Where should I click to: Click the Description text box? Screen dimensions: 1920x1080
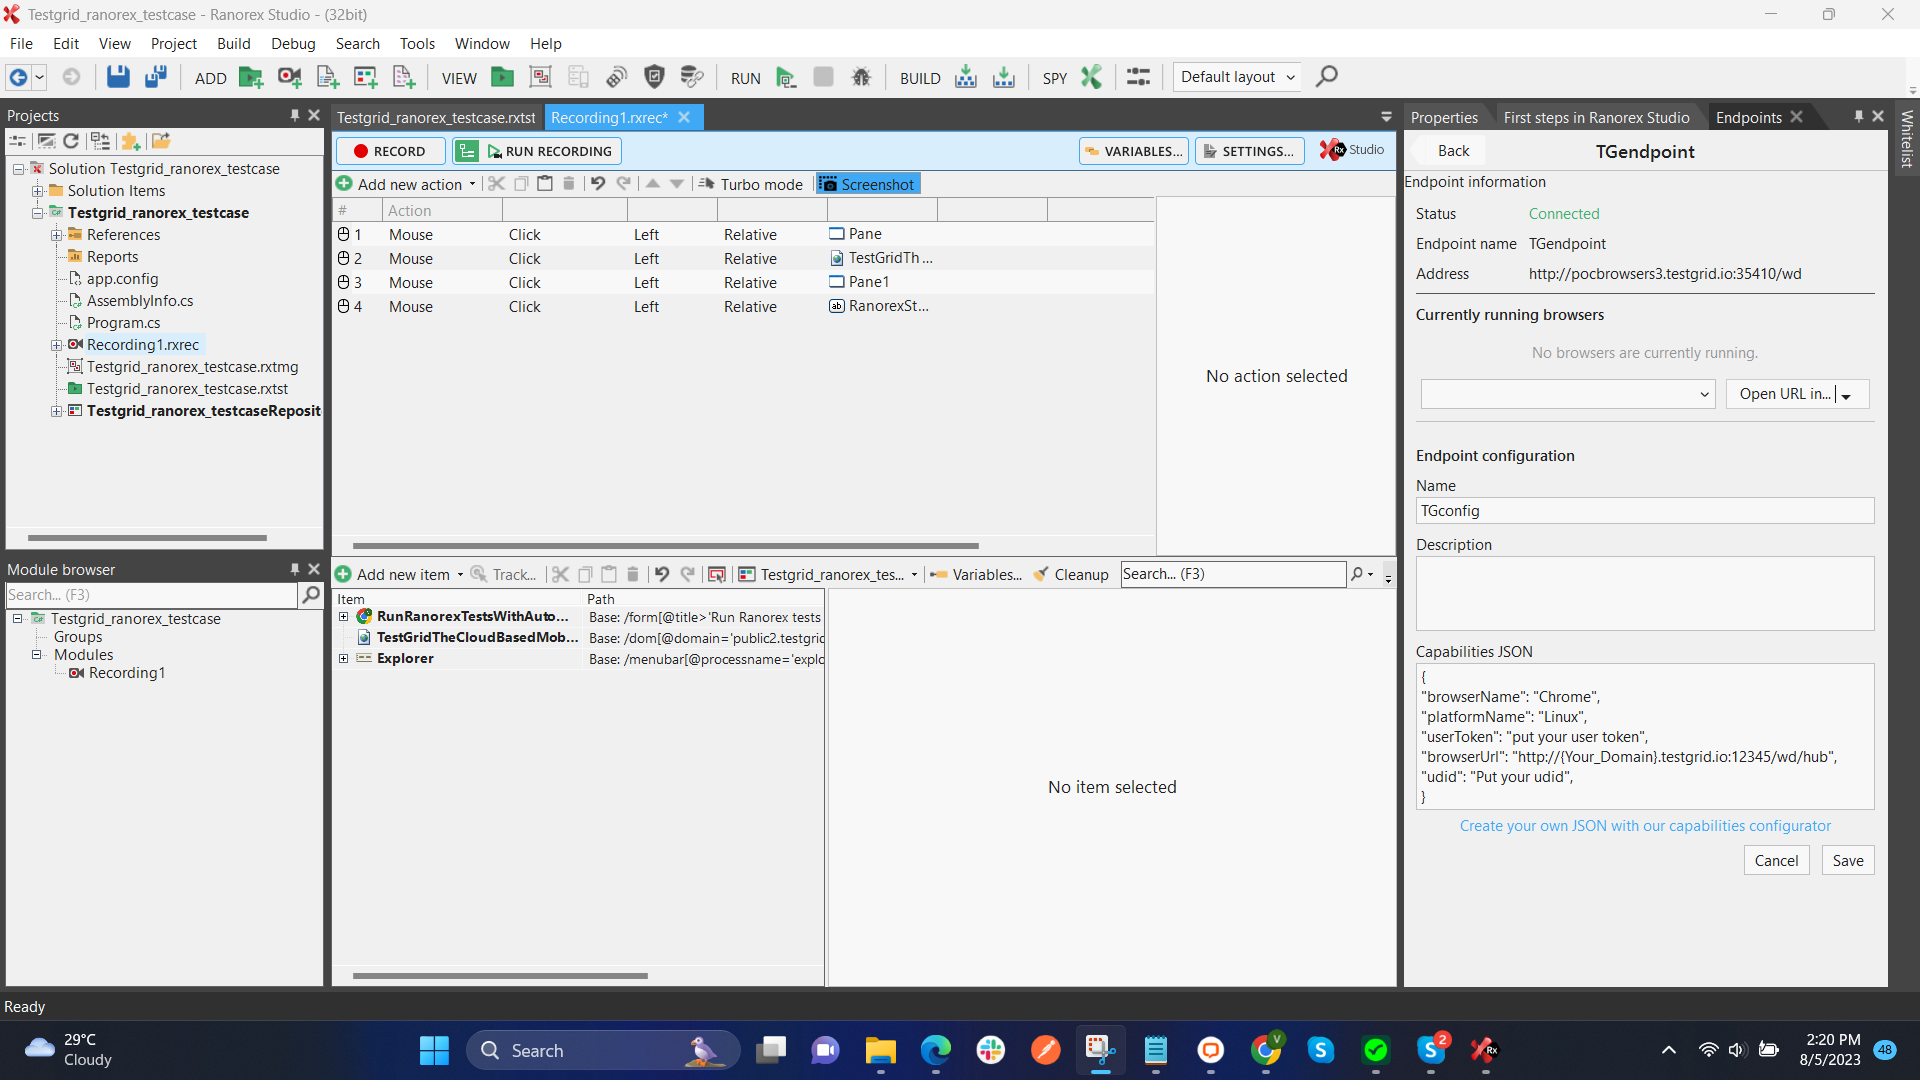(x=1645, y=594)
